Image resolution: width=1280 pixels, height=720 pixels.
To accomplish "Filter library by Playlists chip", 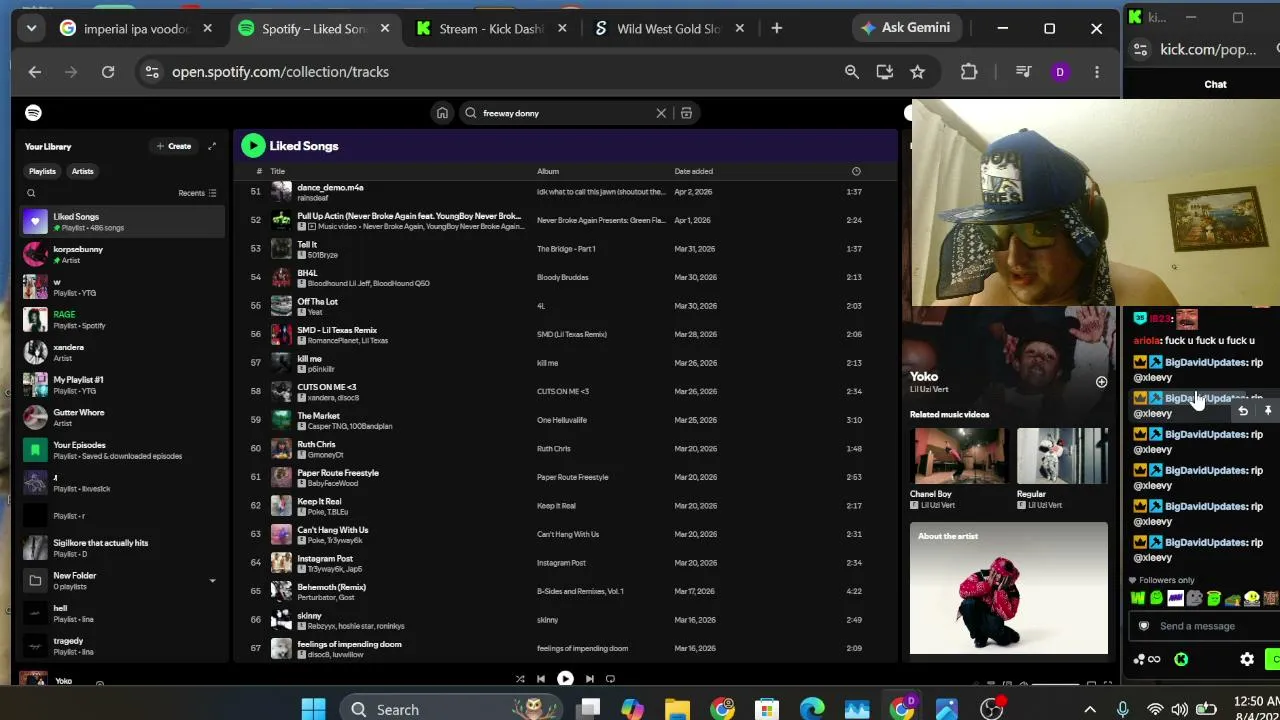I will coord(42,171).
